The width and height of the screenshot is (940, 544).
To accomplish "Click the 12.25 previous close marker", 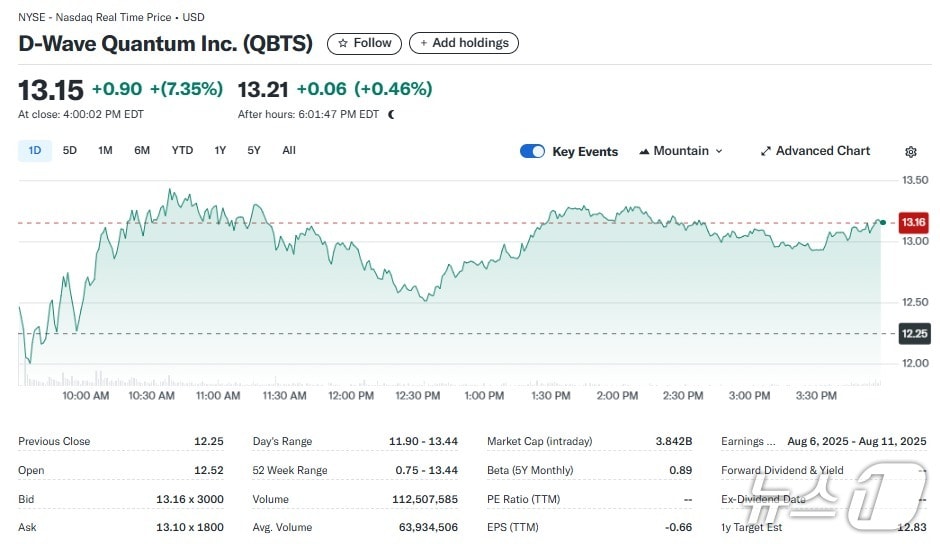I will (912, 333).
